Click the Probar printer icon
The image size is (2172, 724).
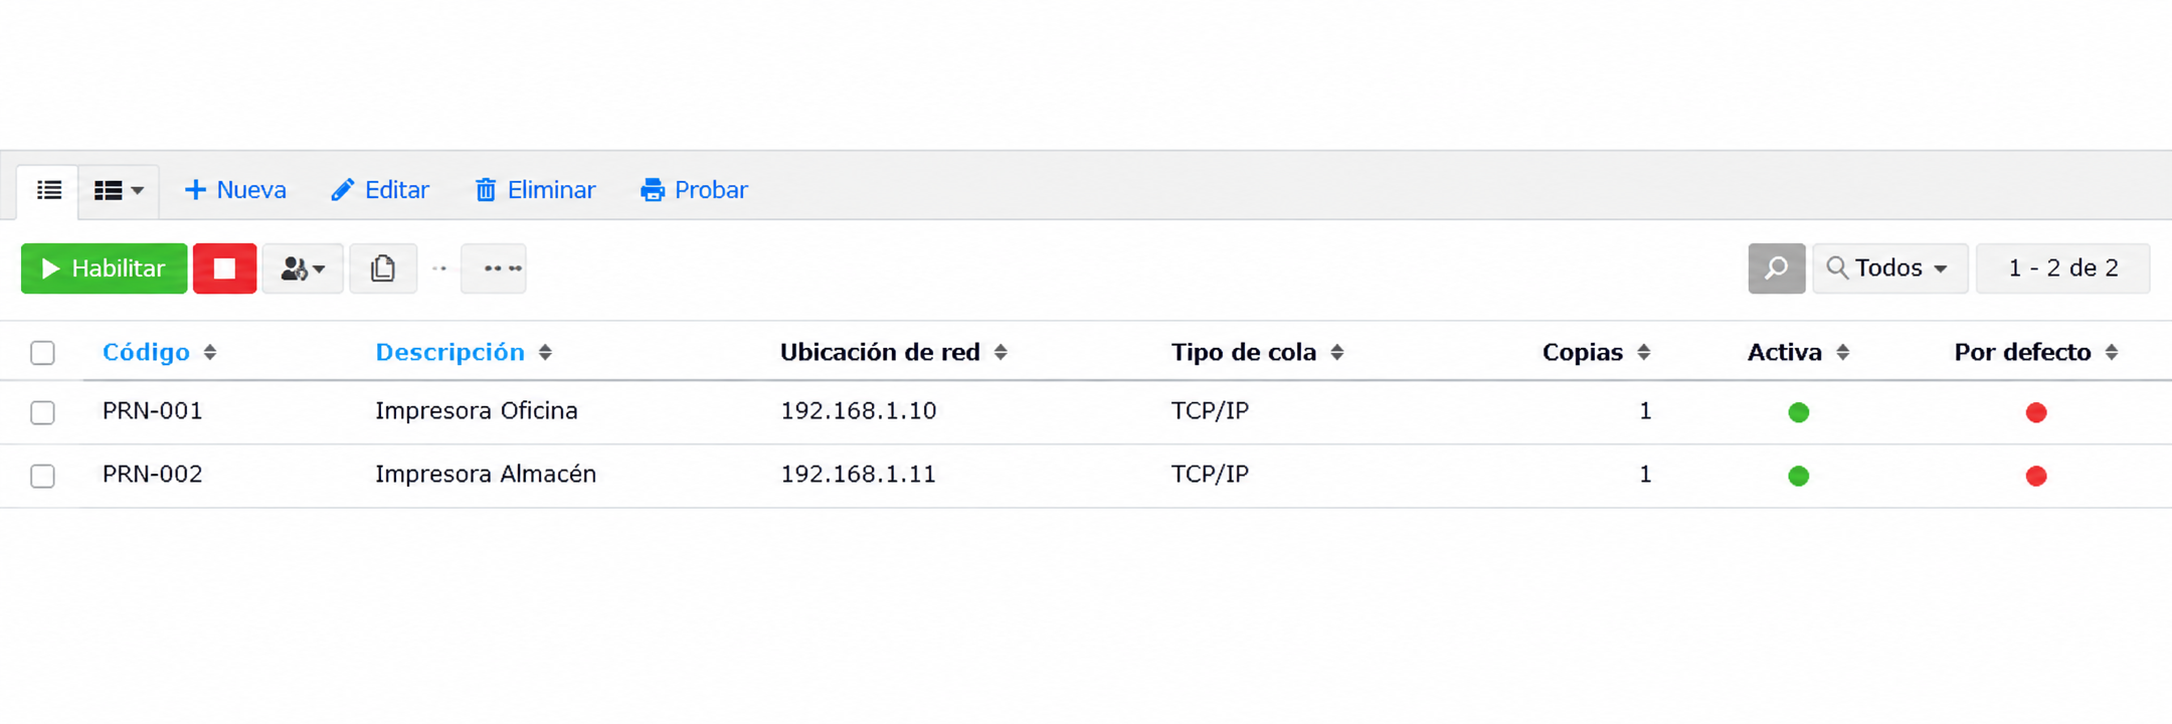click(653, 190)
